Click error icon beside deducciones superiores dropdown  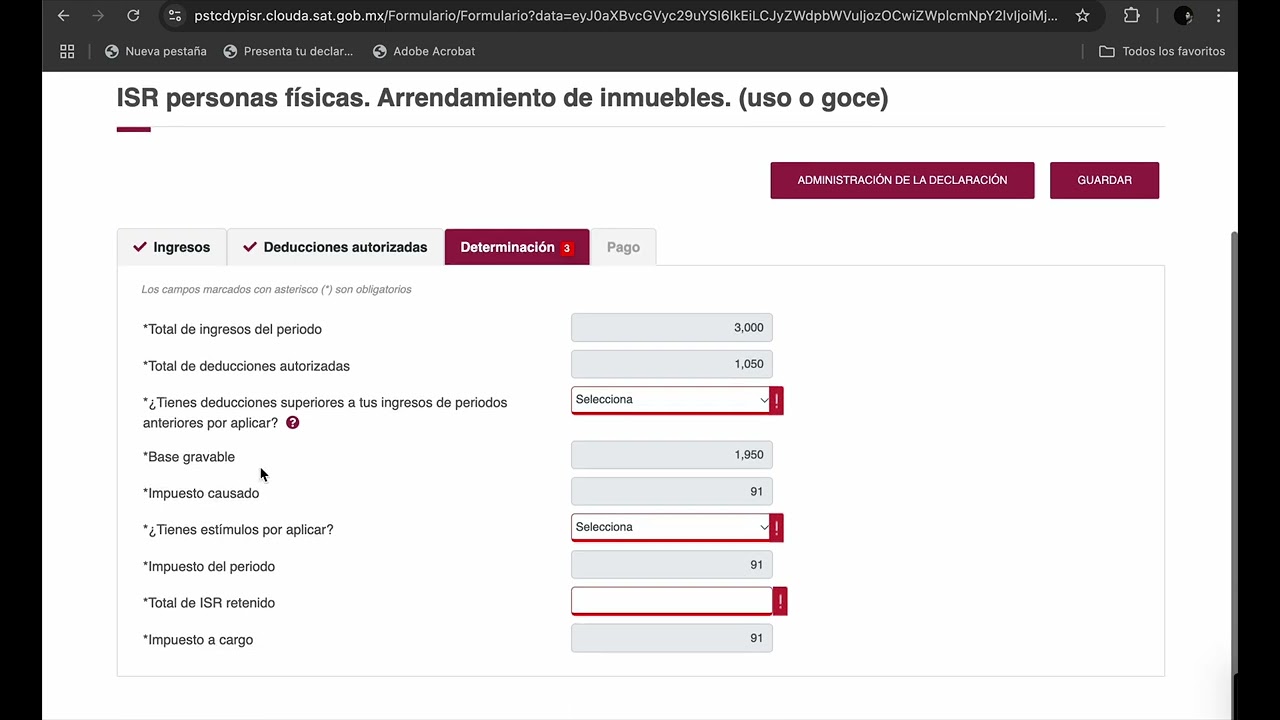[x=776, y=400]
